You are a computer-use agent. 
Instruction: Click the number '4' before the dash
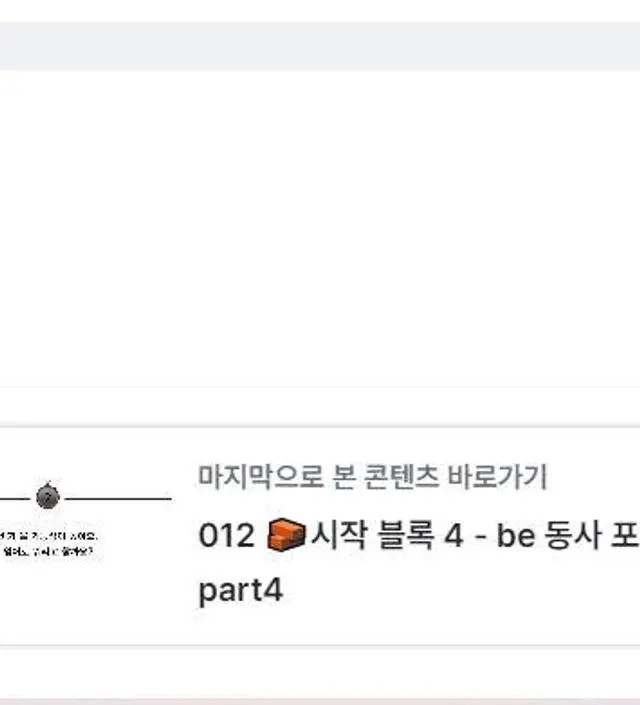[x=453, y=536]
